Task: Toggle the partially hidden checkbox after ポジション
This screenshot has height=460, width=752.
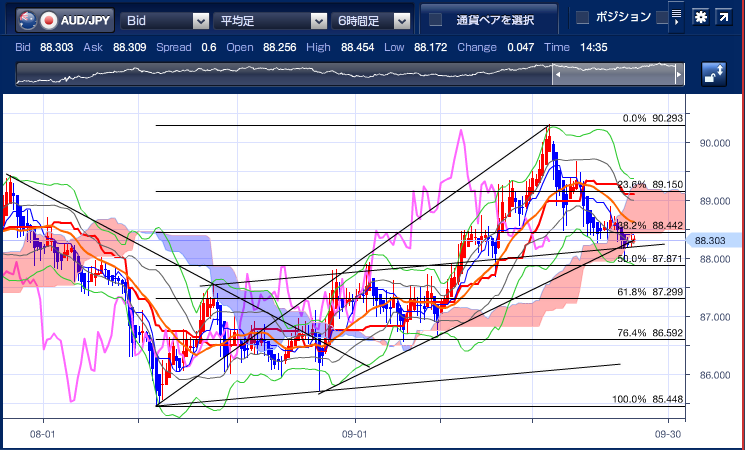Action: pos(662,18)
